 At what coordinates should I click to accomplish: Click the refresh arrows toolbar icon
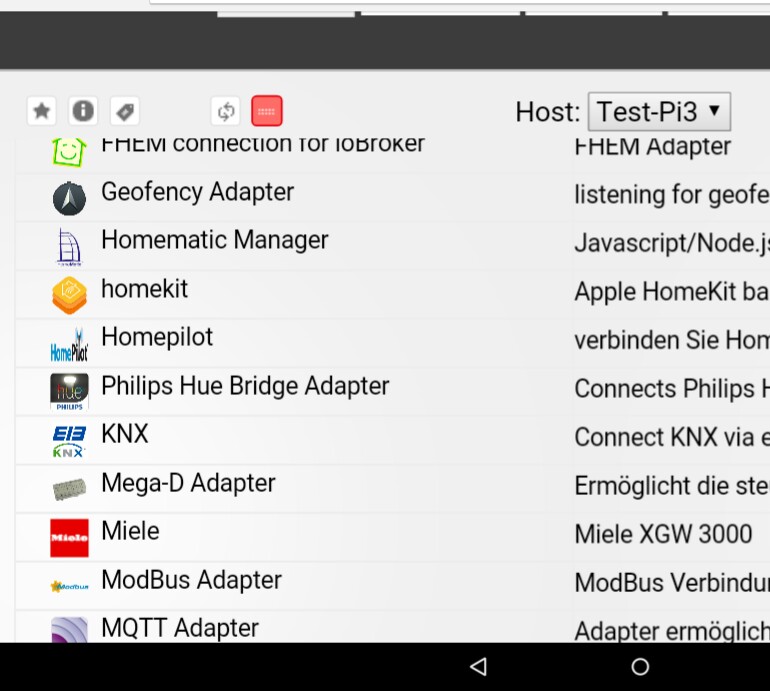[x=225, y=111]
